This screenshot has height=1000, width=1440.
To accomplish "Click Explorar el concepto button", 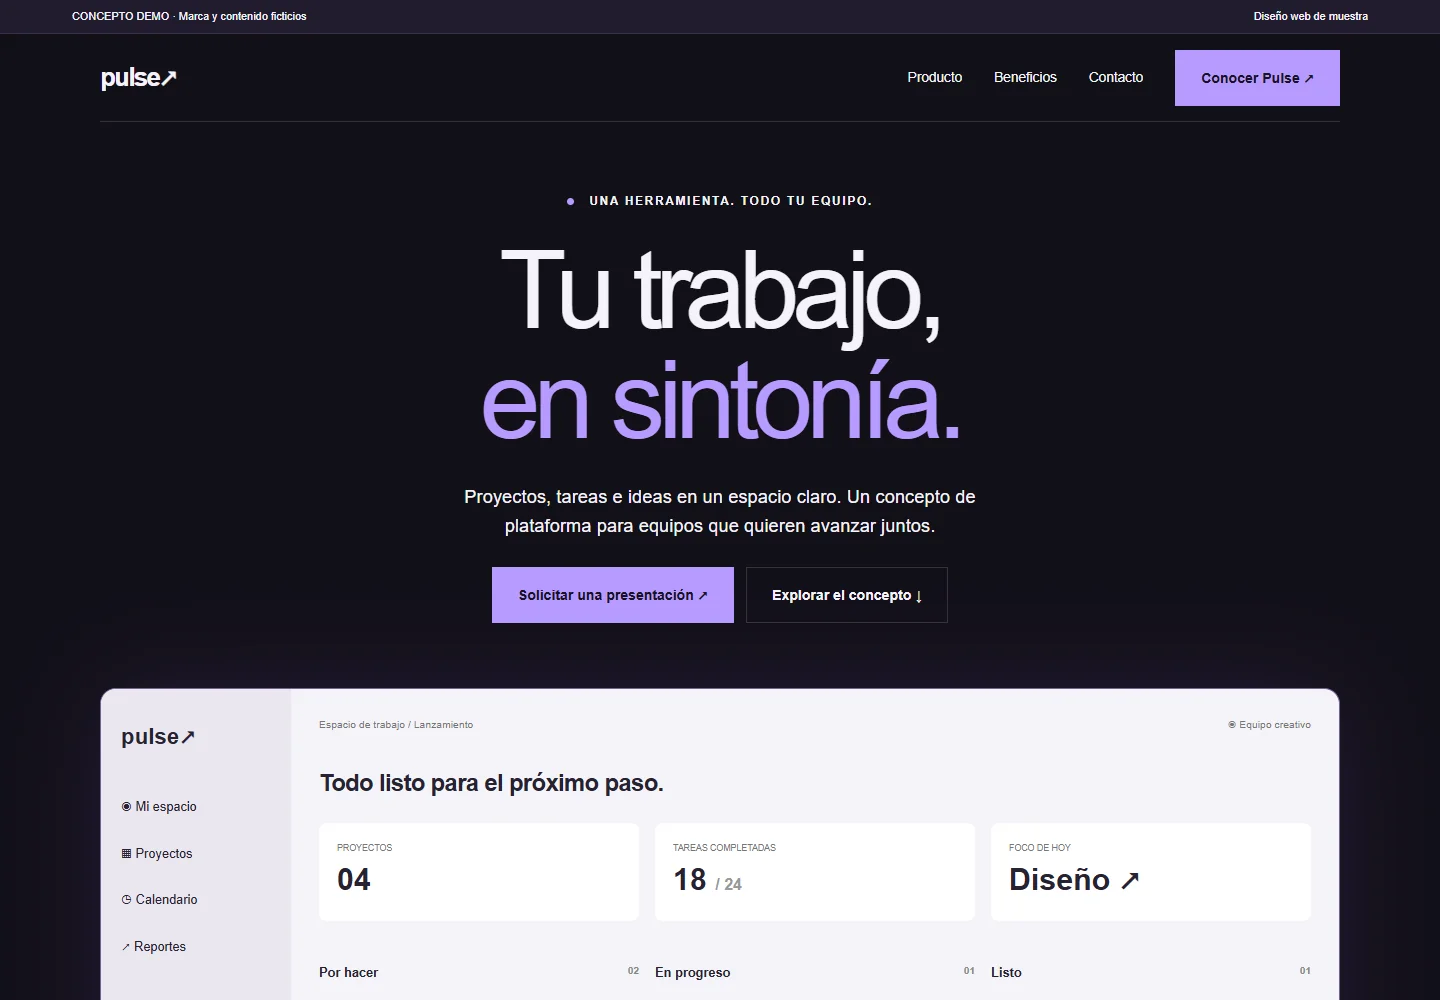I will pos(847,595).
